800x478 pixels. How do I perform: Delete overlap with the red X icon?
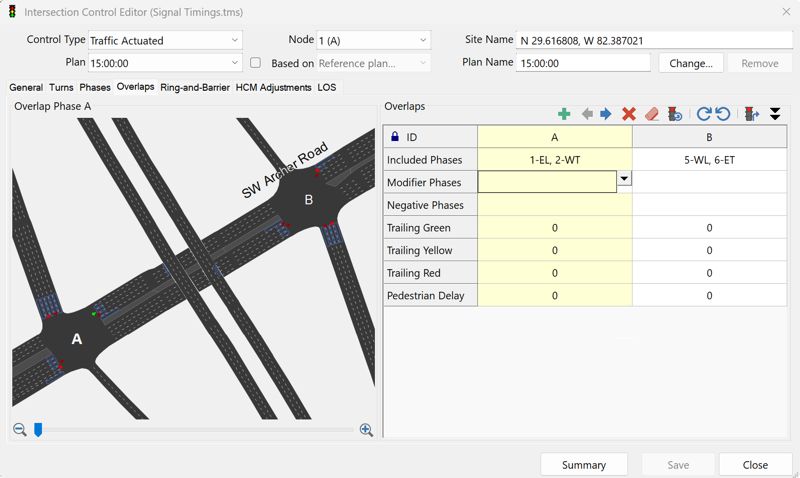point(629,114)
